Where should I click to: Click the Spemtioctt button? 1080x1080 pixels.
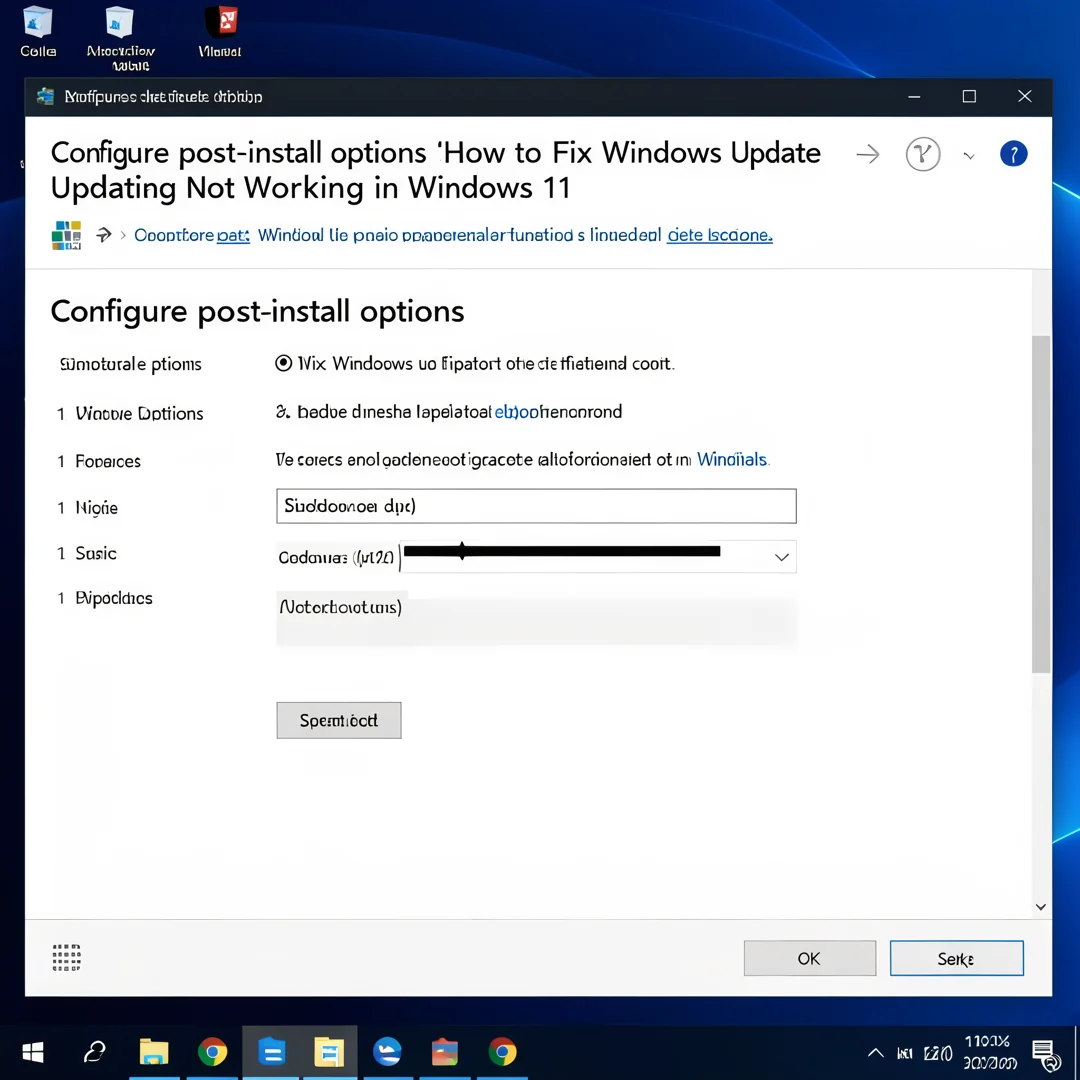(x=339, y=720)
